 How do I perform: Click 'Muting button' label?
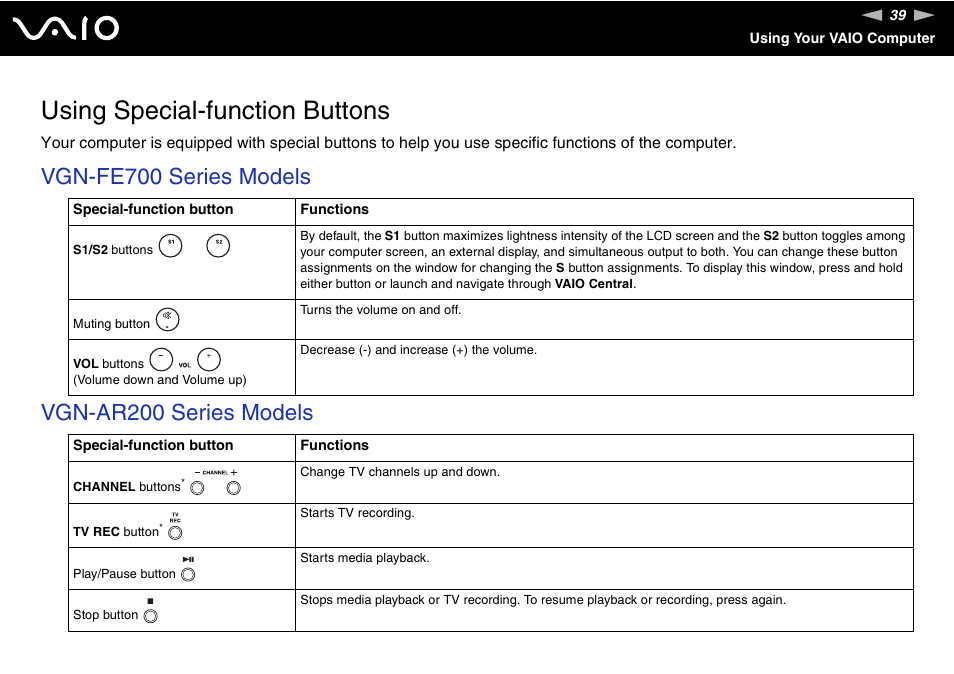coord(111,324)
